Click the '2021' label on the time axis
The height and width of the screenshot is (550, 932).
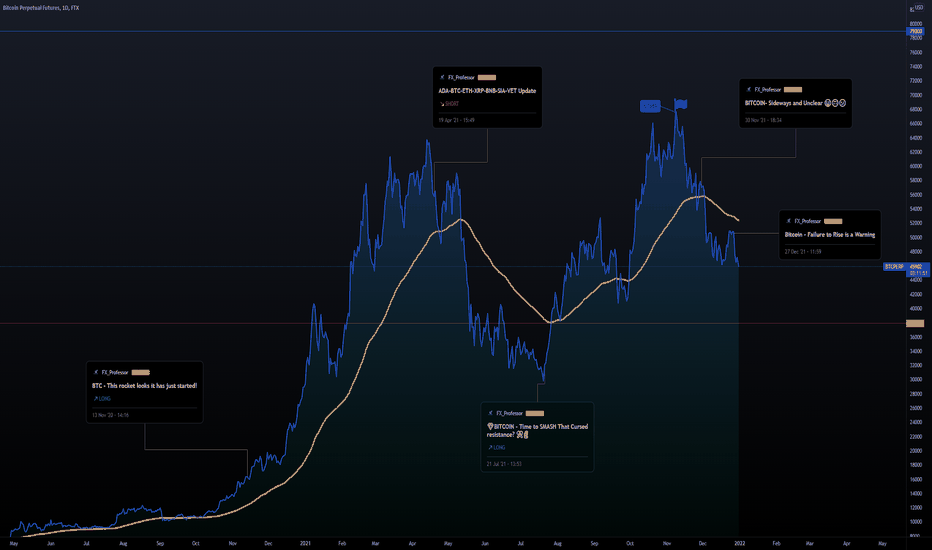click(305, 543)
